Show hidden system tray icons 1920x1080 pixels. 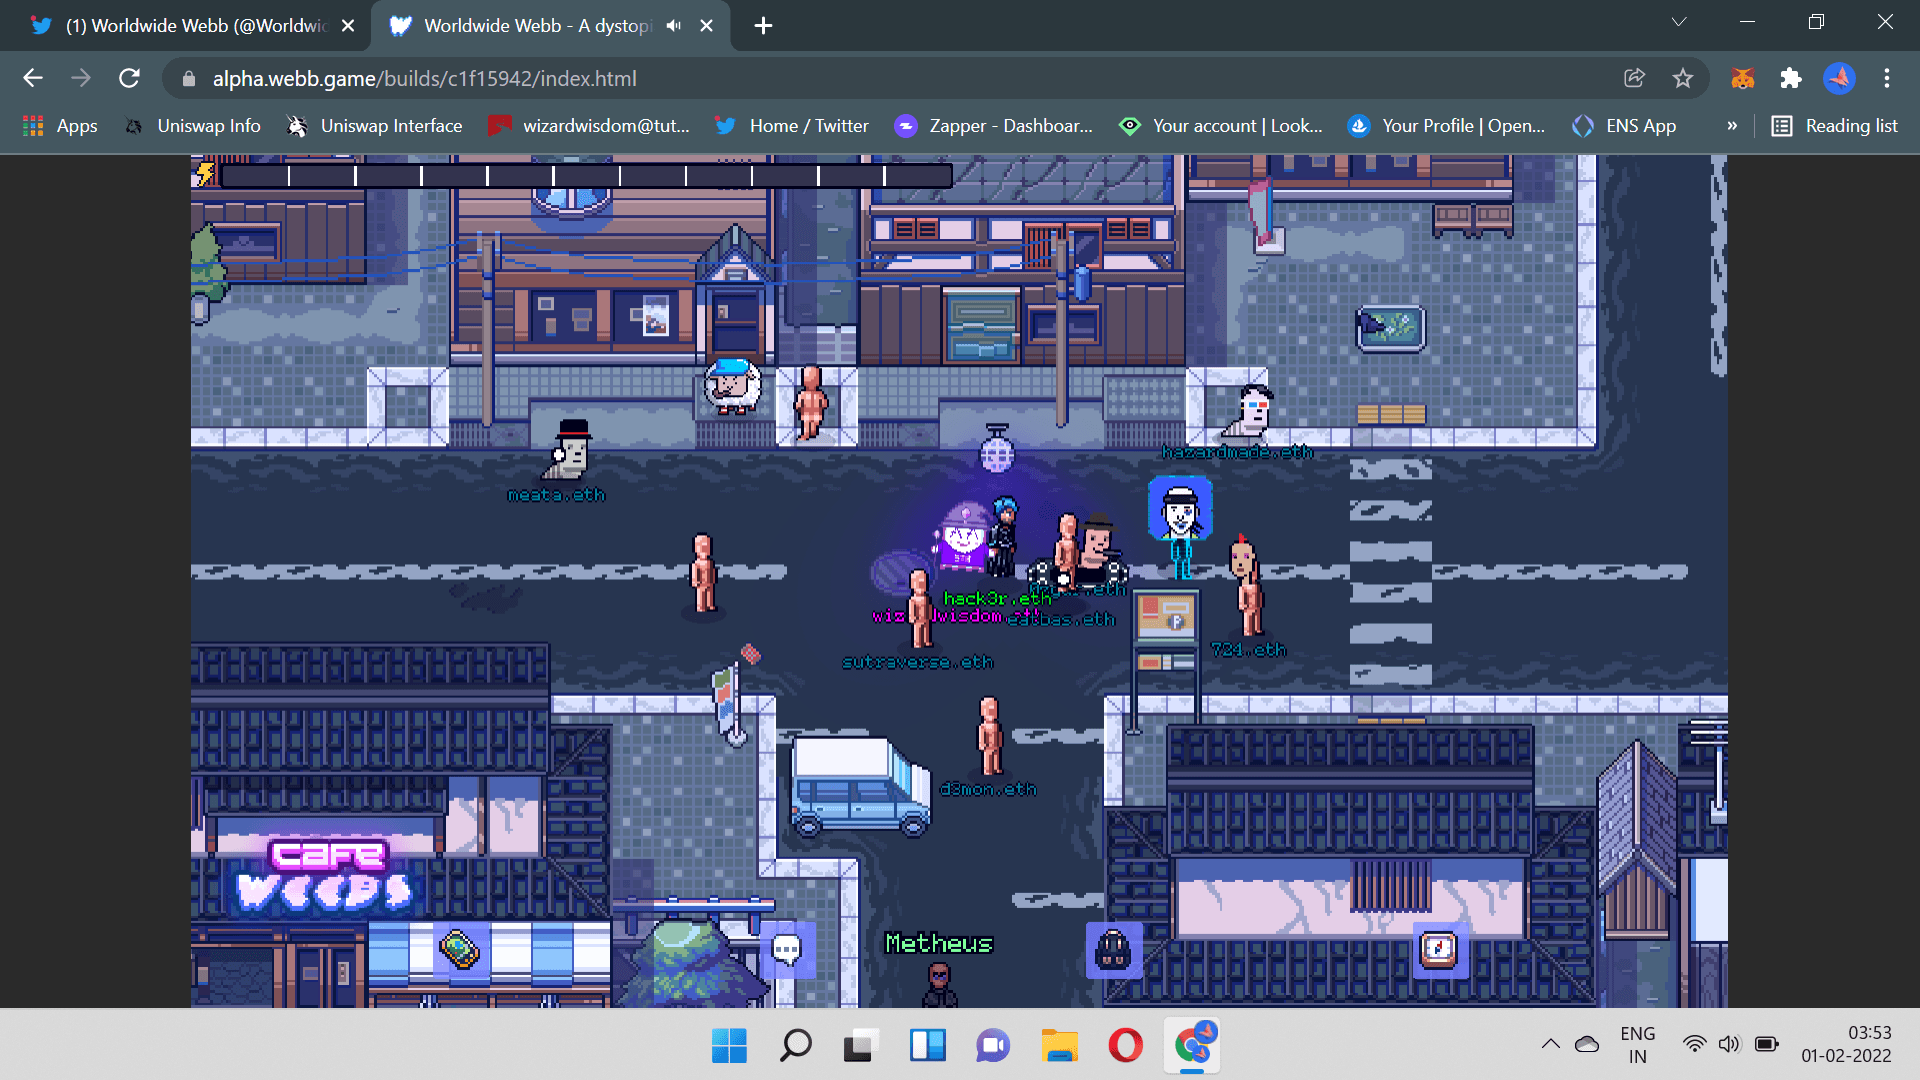(x=1550, y=1044)
